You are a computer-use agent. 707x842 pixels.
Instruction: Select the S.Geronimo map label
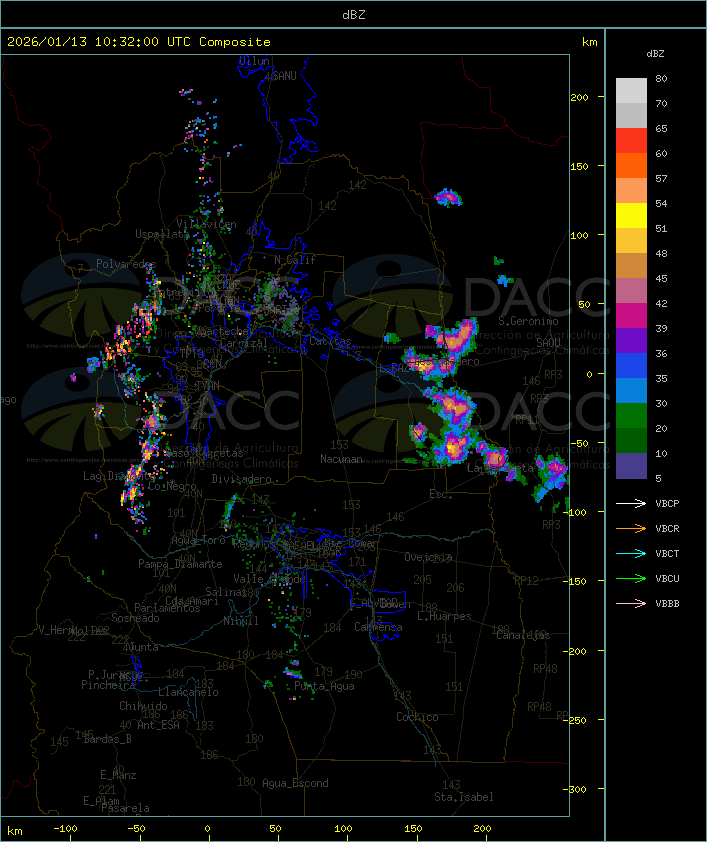[526, 321]
